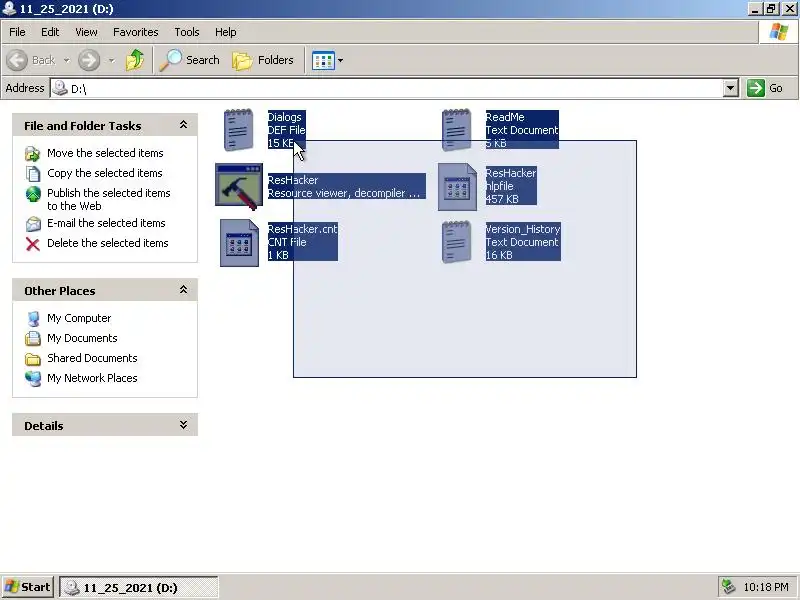Select the ResHacker application hammer icon

(239, 186)
